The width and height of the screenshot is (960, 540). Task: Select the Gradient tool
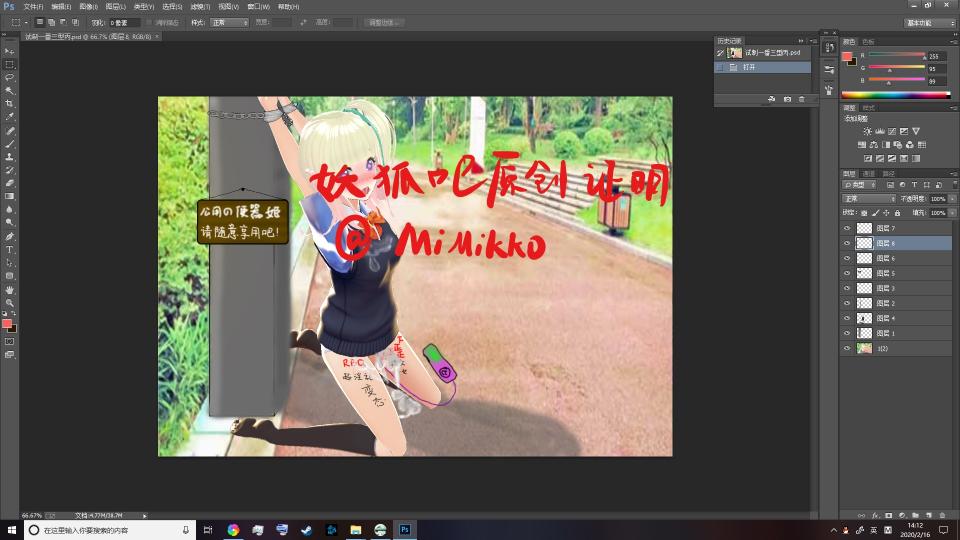click(x=9, y=196)
